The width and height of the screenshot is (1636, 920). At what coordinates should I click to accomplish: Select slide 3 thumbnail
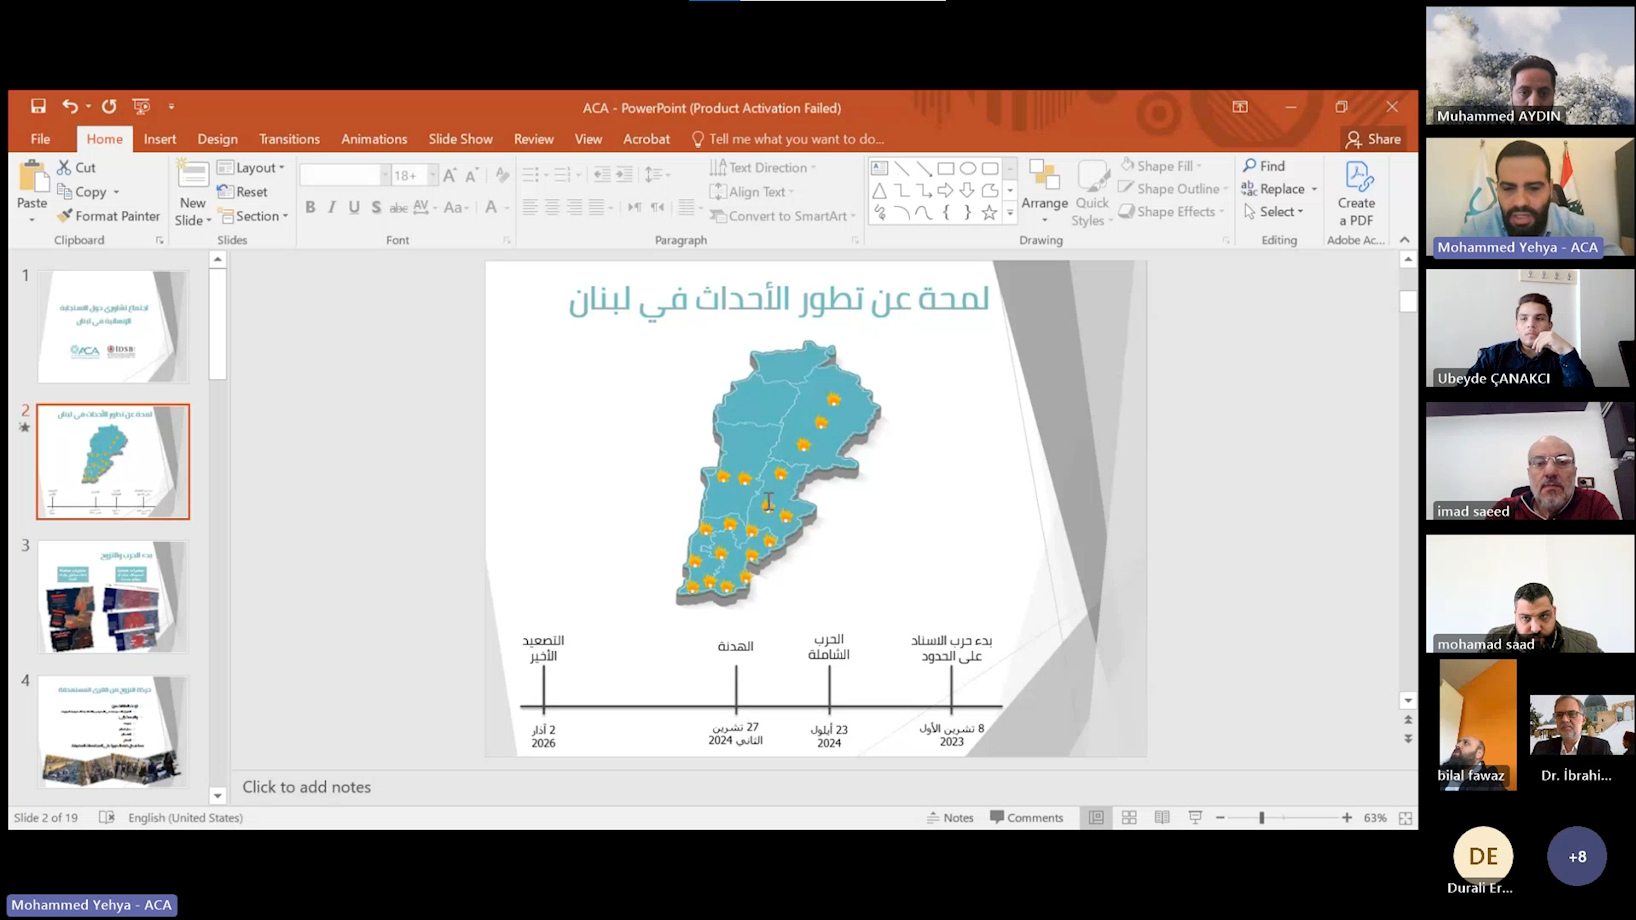coord(112,597)
